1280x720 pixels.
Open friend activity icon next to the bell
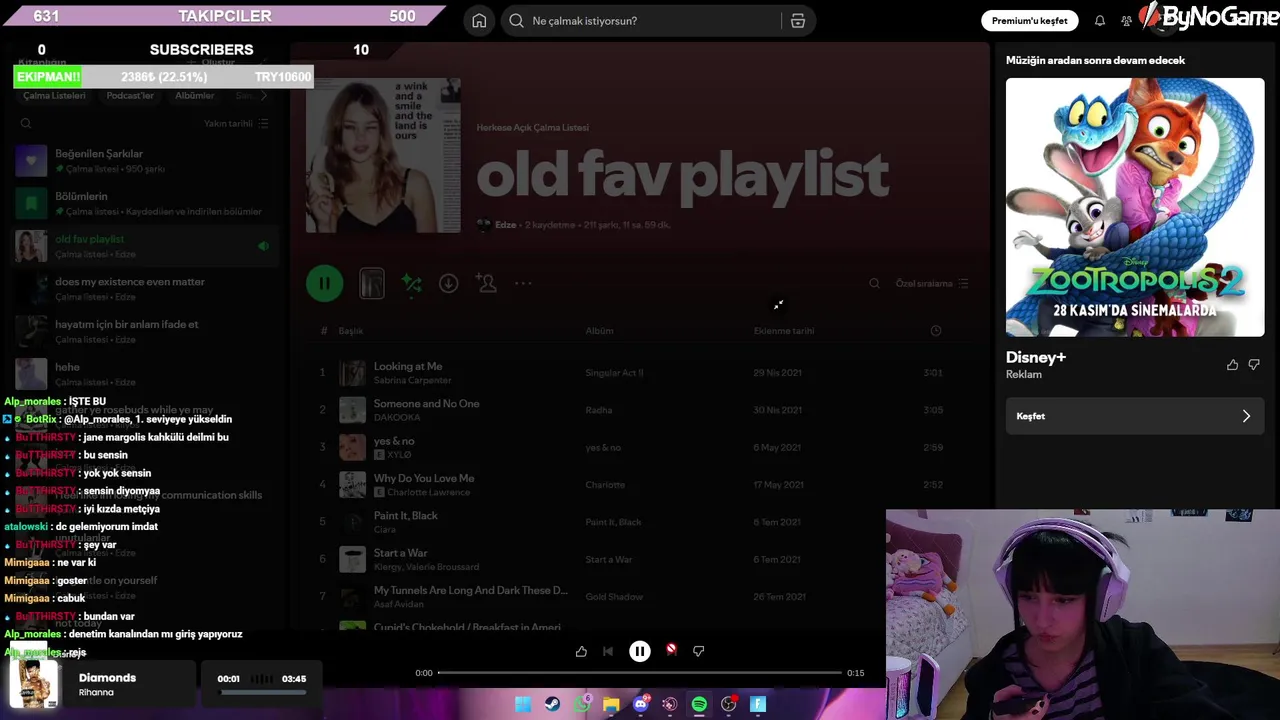pos(1127,21)
